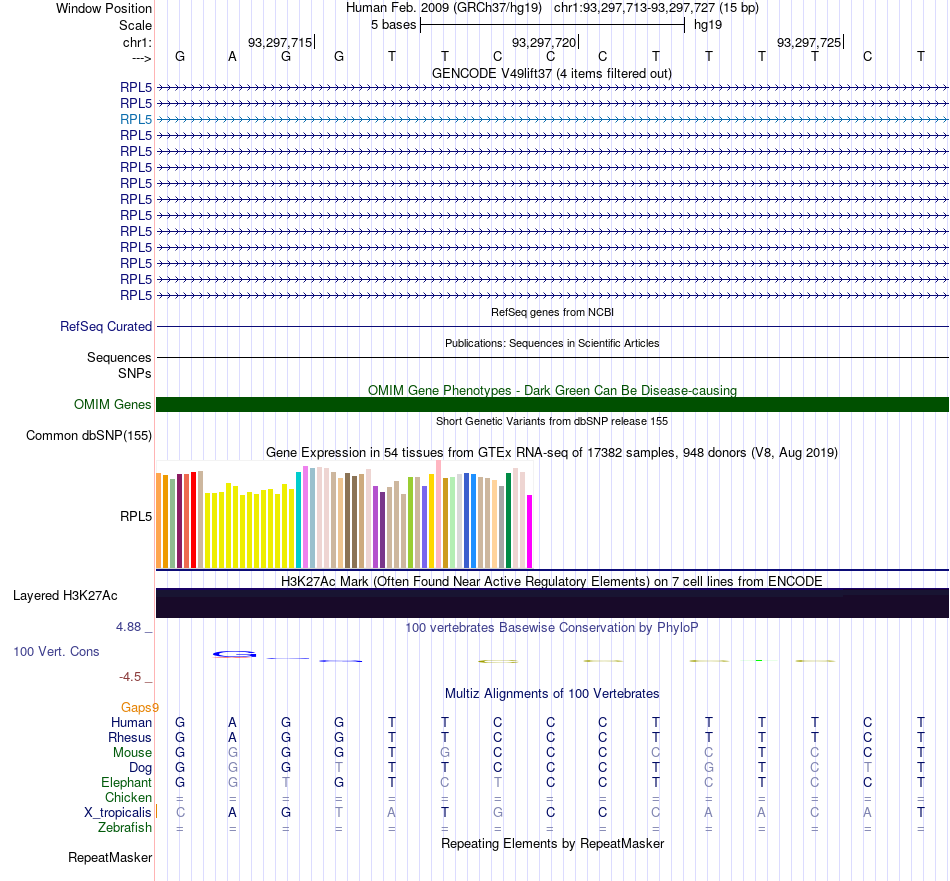Click the light-blue highlighted RPL5 transcript label
Image resolution: width=950 pixels, height=881 pixels.
[136, 119]
